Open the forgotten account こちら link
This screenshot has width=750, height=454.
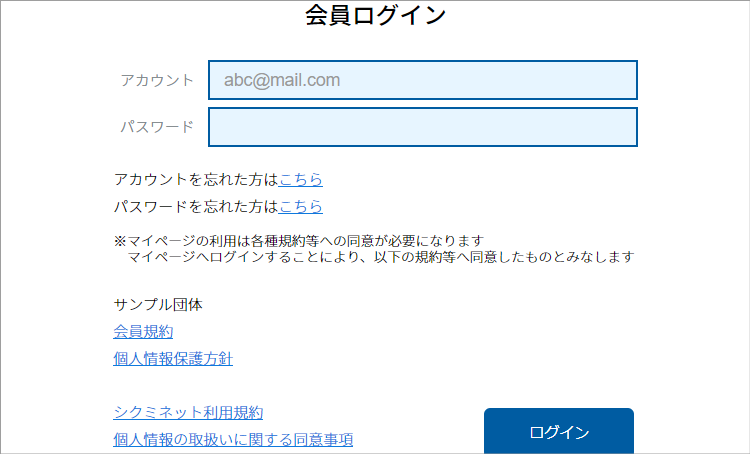[301, 180]
